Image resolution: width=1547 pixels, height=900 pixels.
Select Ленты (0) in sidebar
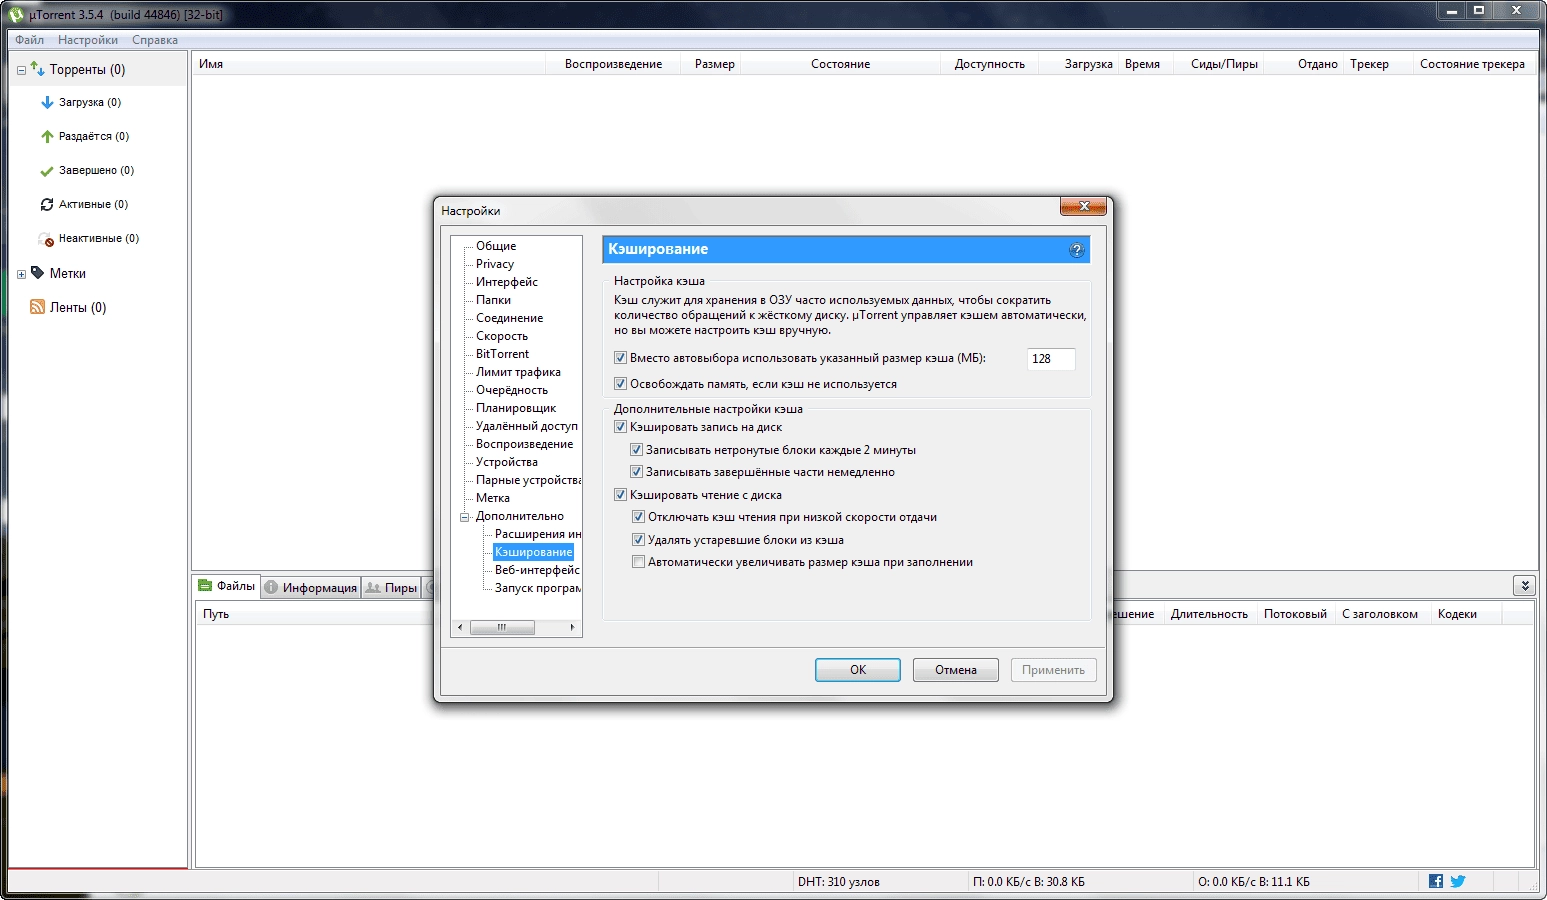click(78, 307)
